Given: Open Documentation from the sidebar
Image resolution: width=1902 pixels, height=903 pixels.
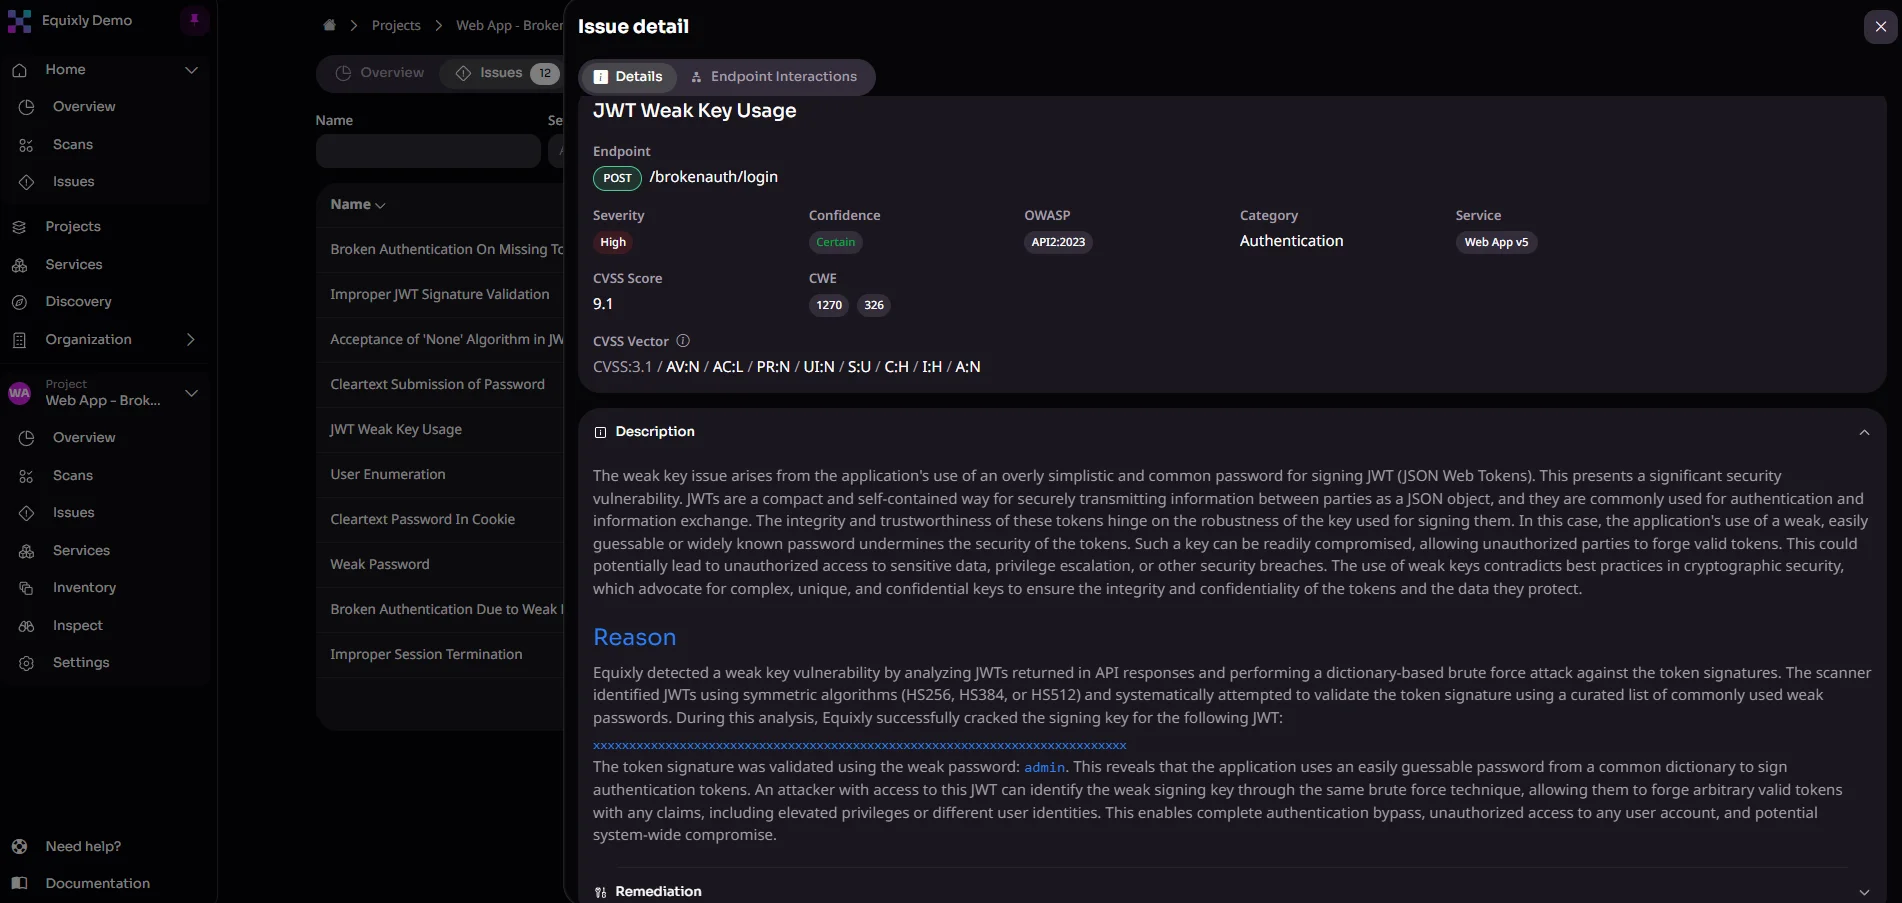Looking at the screenshot, I should click(x=97, y=884).
